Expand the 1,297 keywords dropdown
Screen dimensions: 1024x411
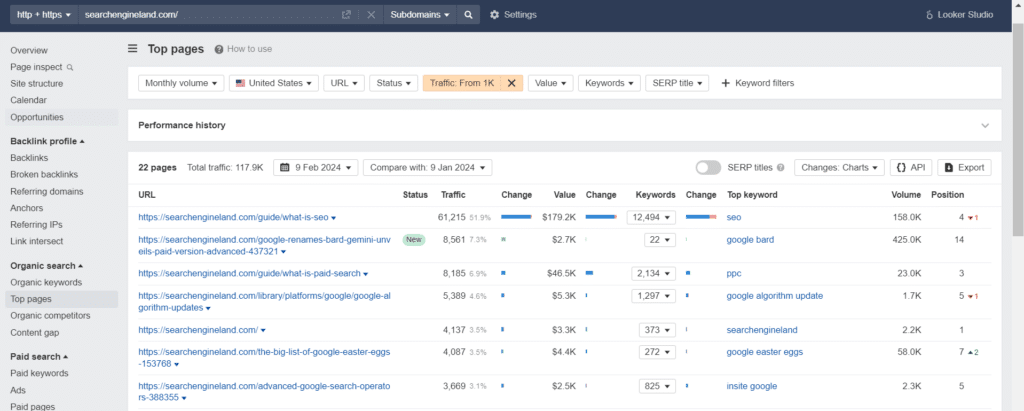pyautogui.click(x=653, y=296)
